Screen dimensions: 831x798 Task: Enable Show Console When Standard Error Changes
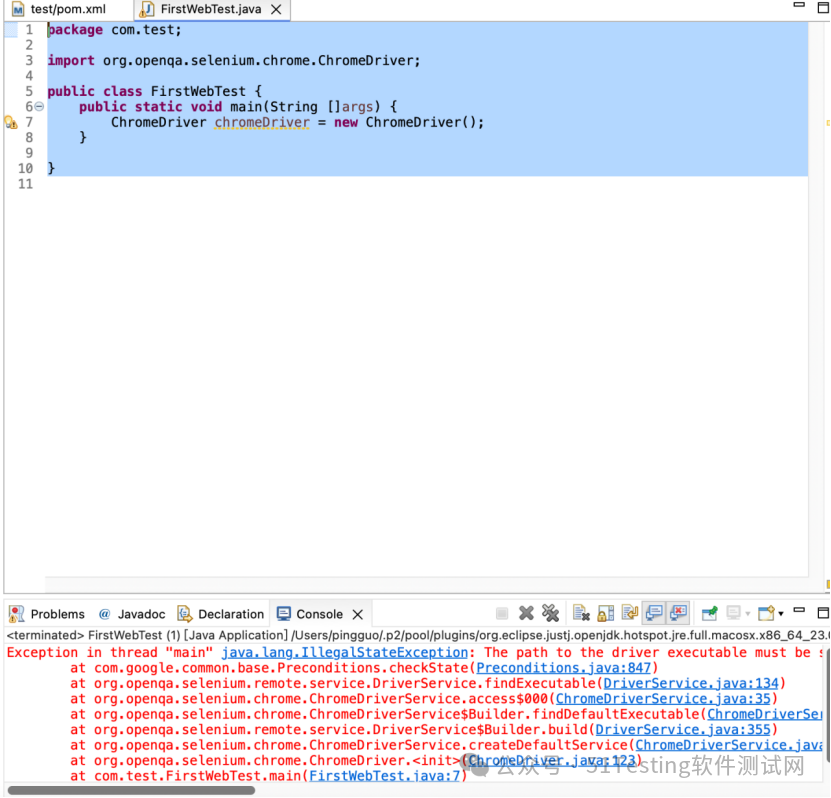tap(678, 613)
